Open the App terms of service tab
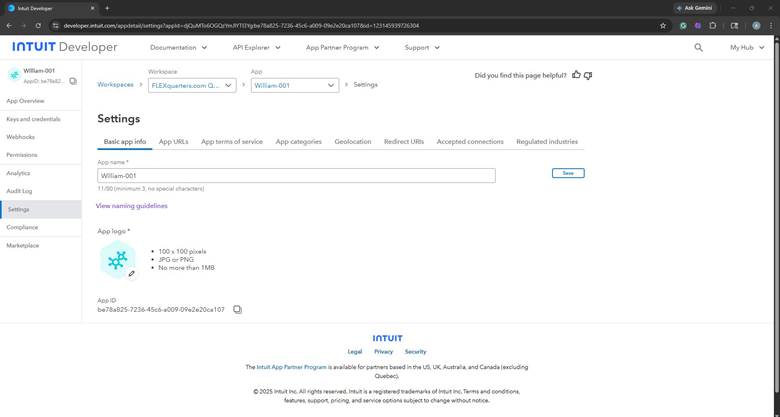 point(232,141)
